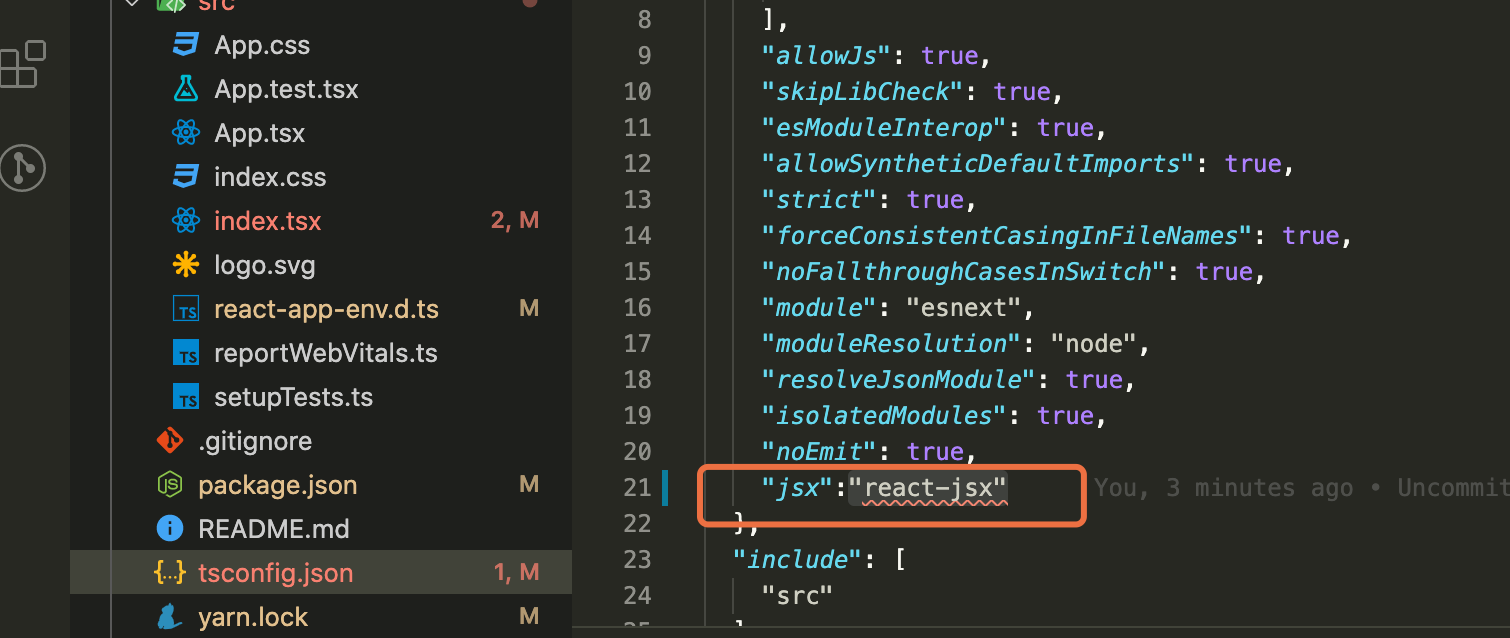Open App.test.tsx file
Screen dimensions: 1510x638
click(x=286, y=89)
